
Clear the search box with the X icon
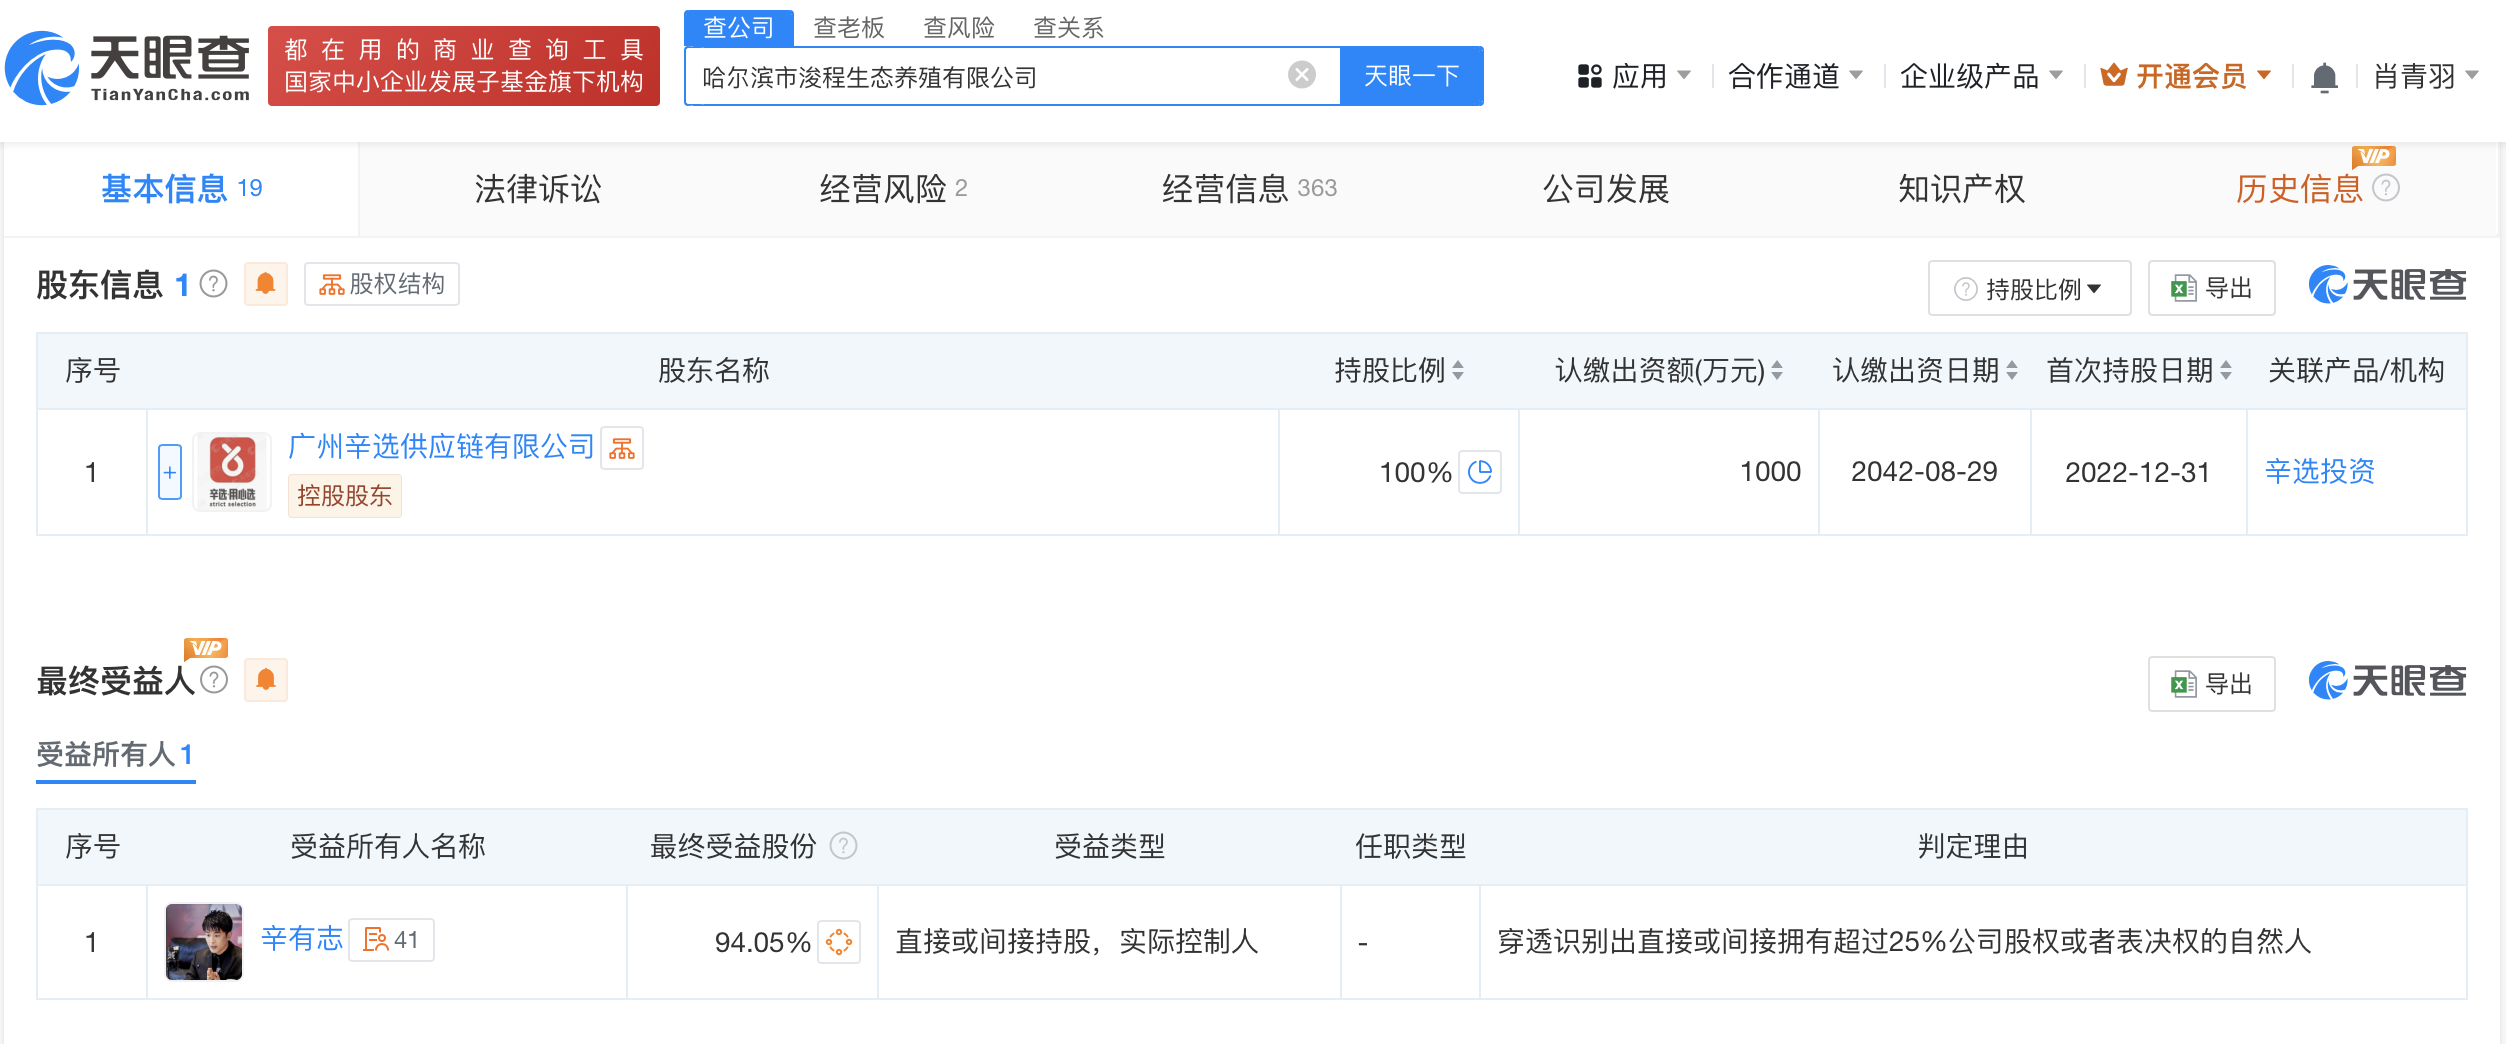pos(1301,75)
